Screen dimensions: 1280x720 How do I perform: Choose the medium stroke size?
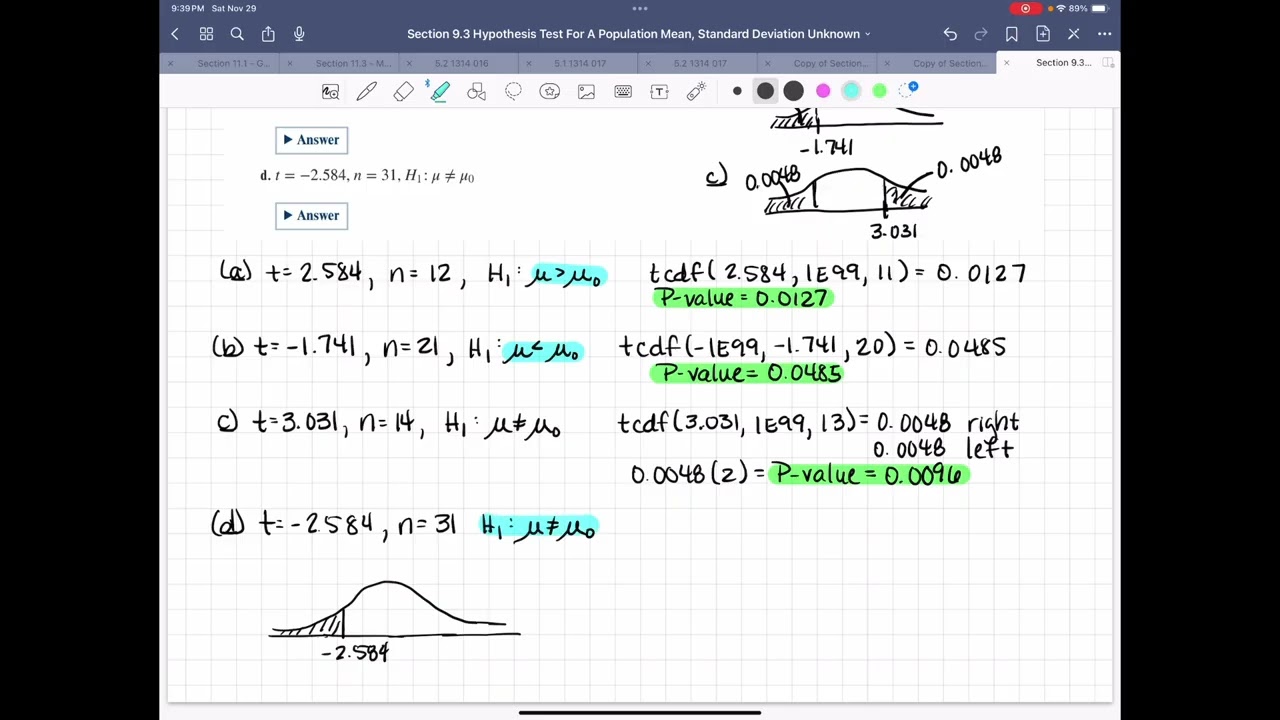click(x=765, y=91)
